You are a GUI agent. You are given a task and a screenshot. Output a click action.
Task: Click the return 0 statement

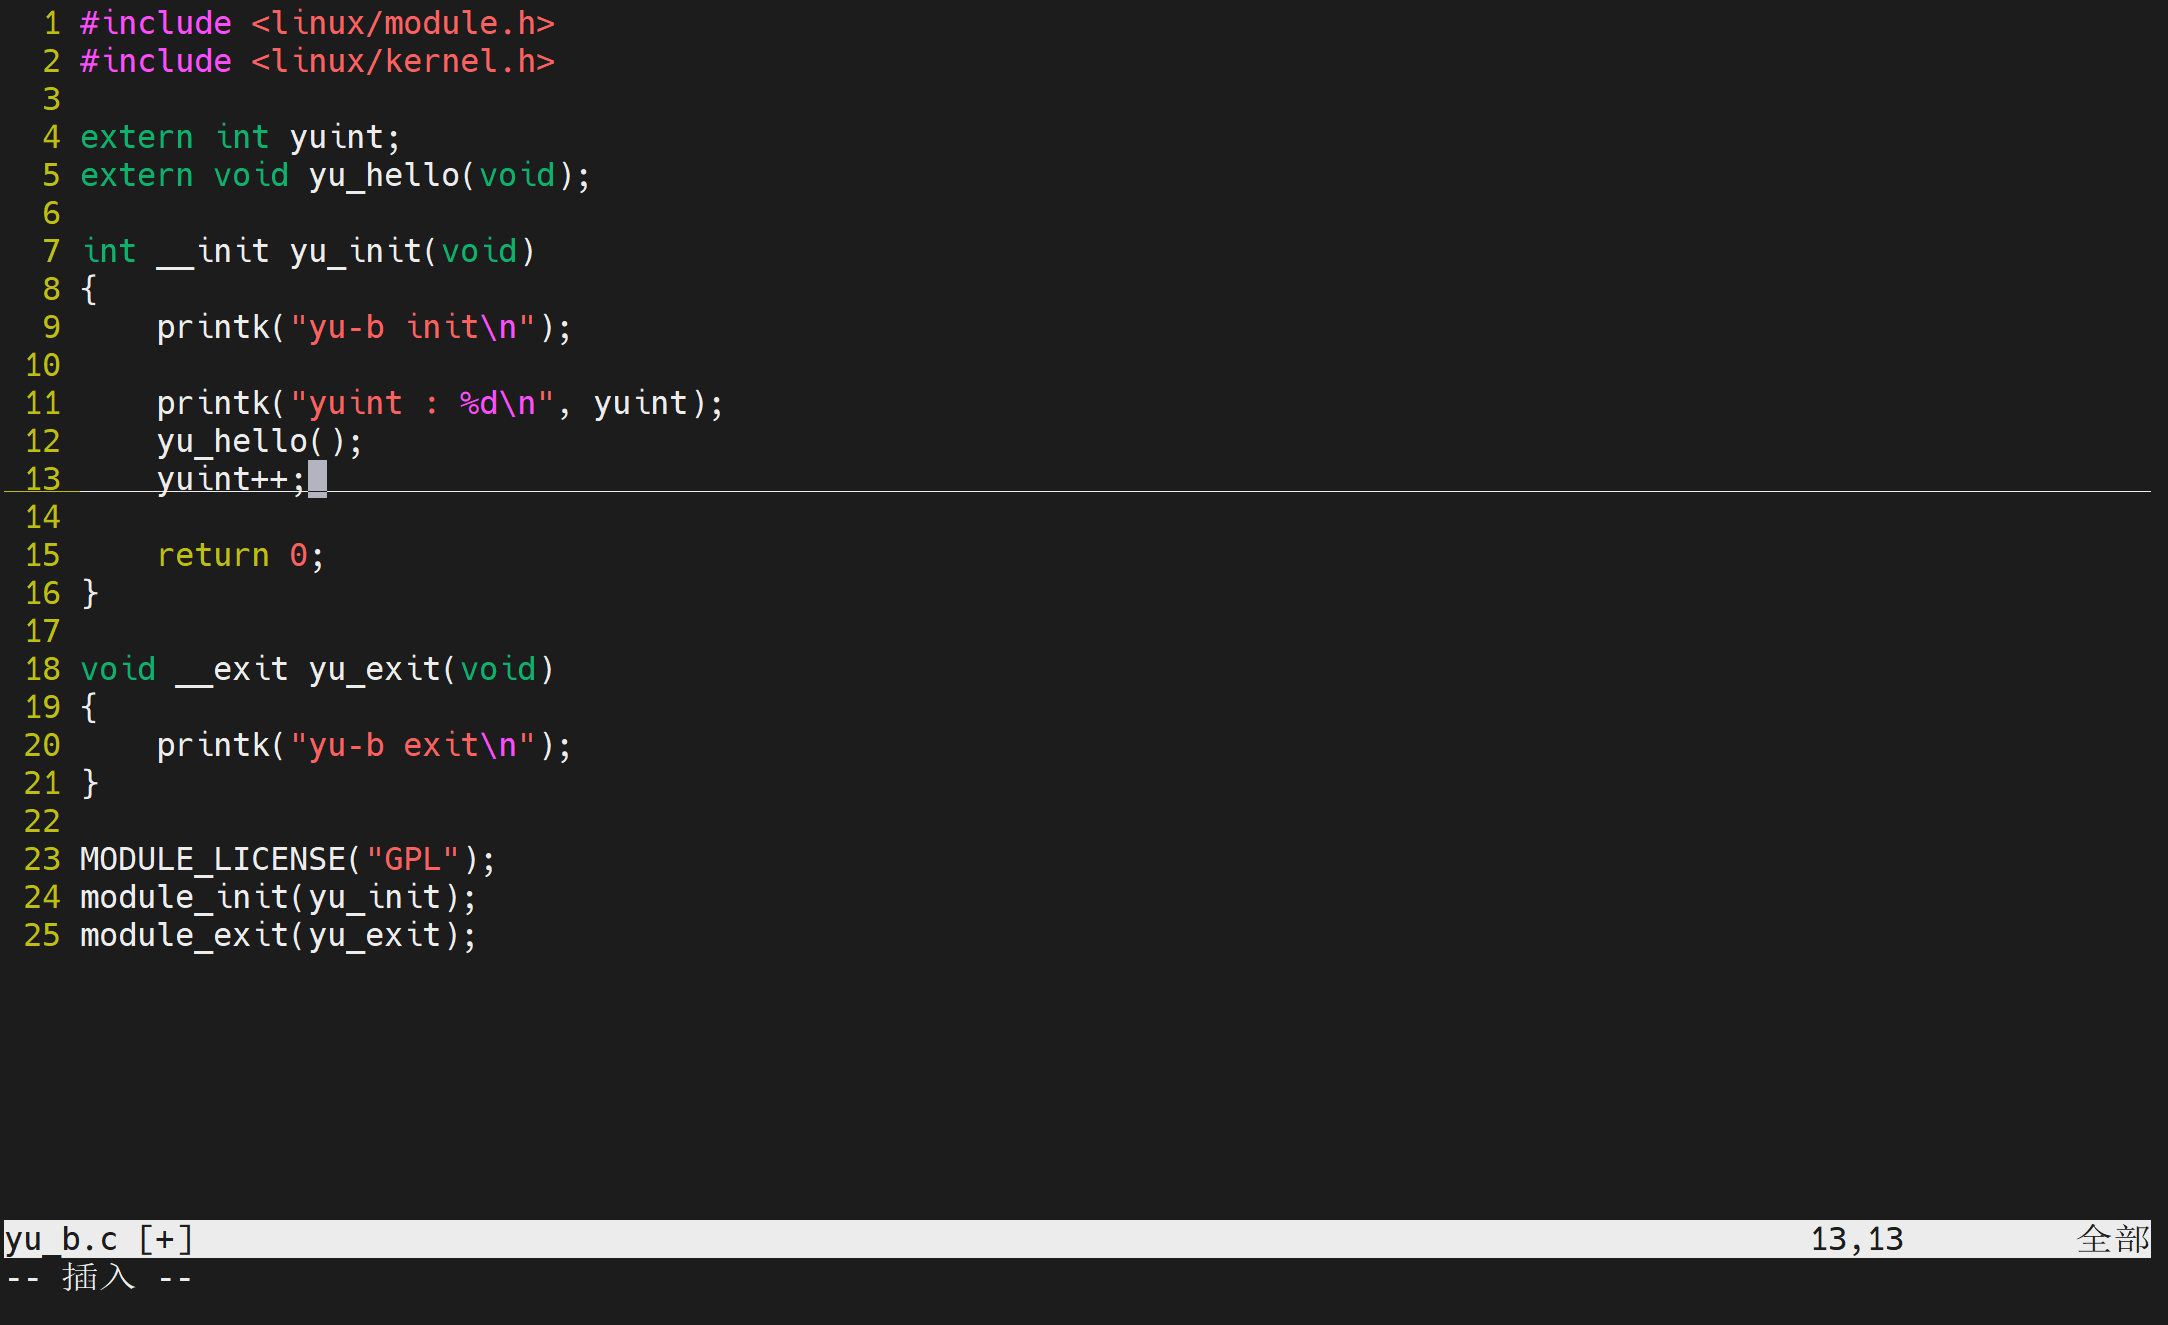pos(240,555)
